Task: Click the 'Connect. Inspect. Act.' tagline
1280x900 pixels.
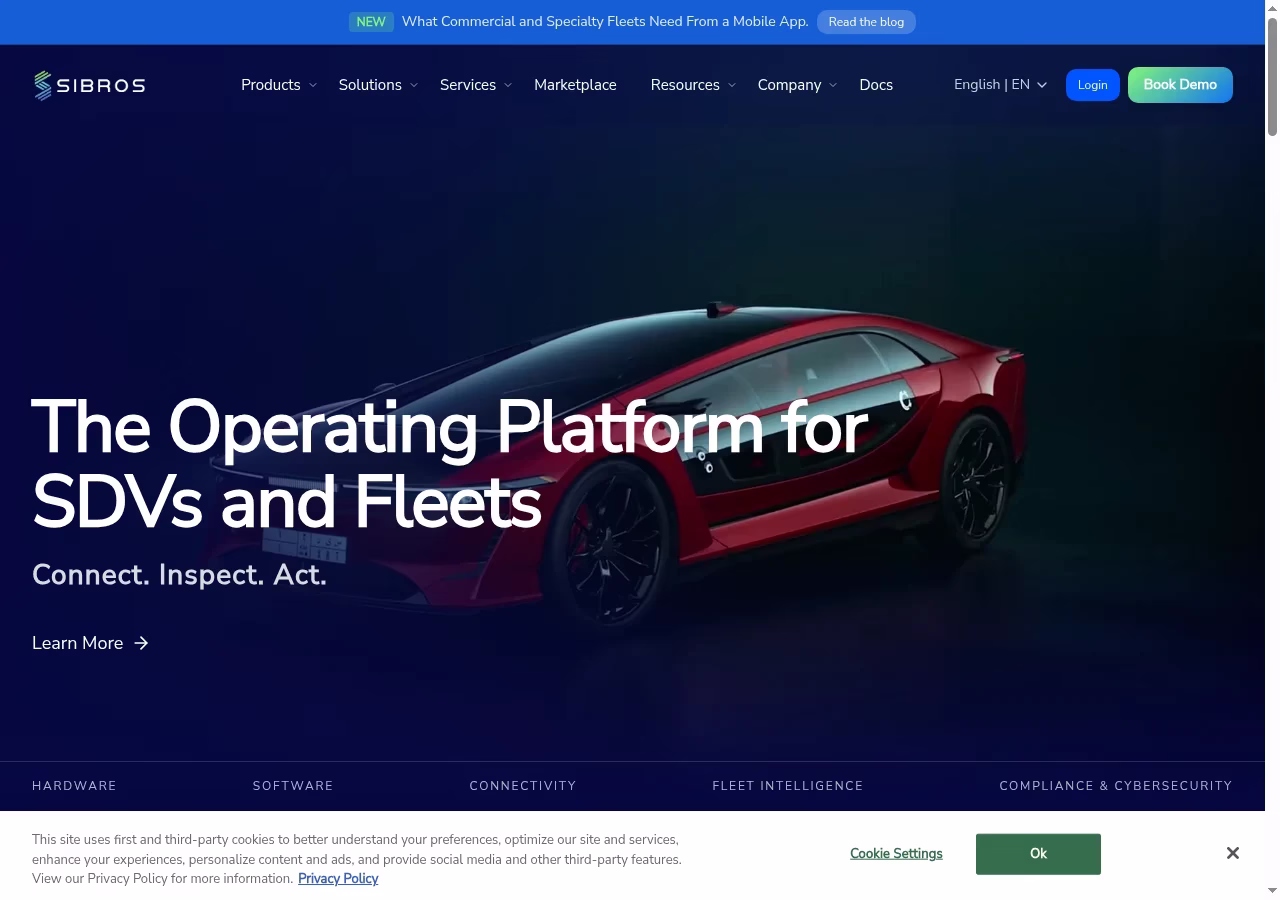Action: (x=180, y=575)
